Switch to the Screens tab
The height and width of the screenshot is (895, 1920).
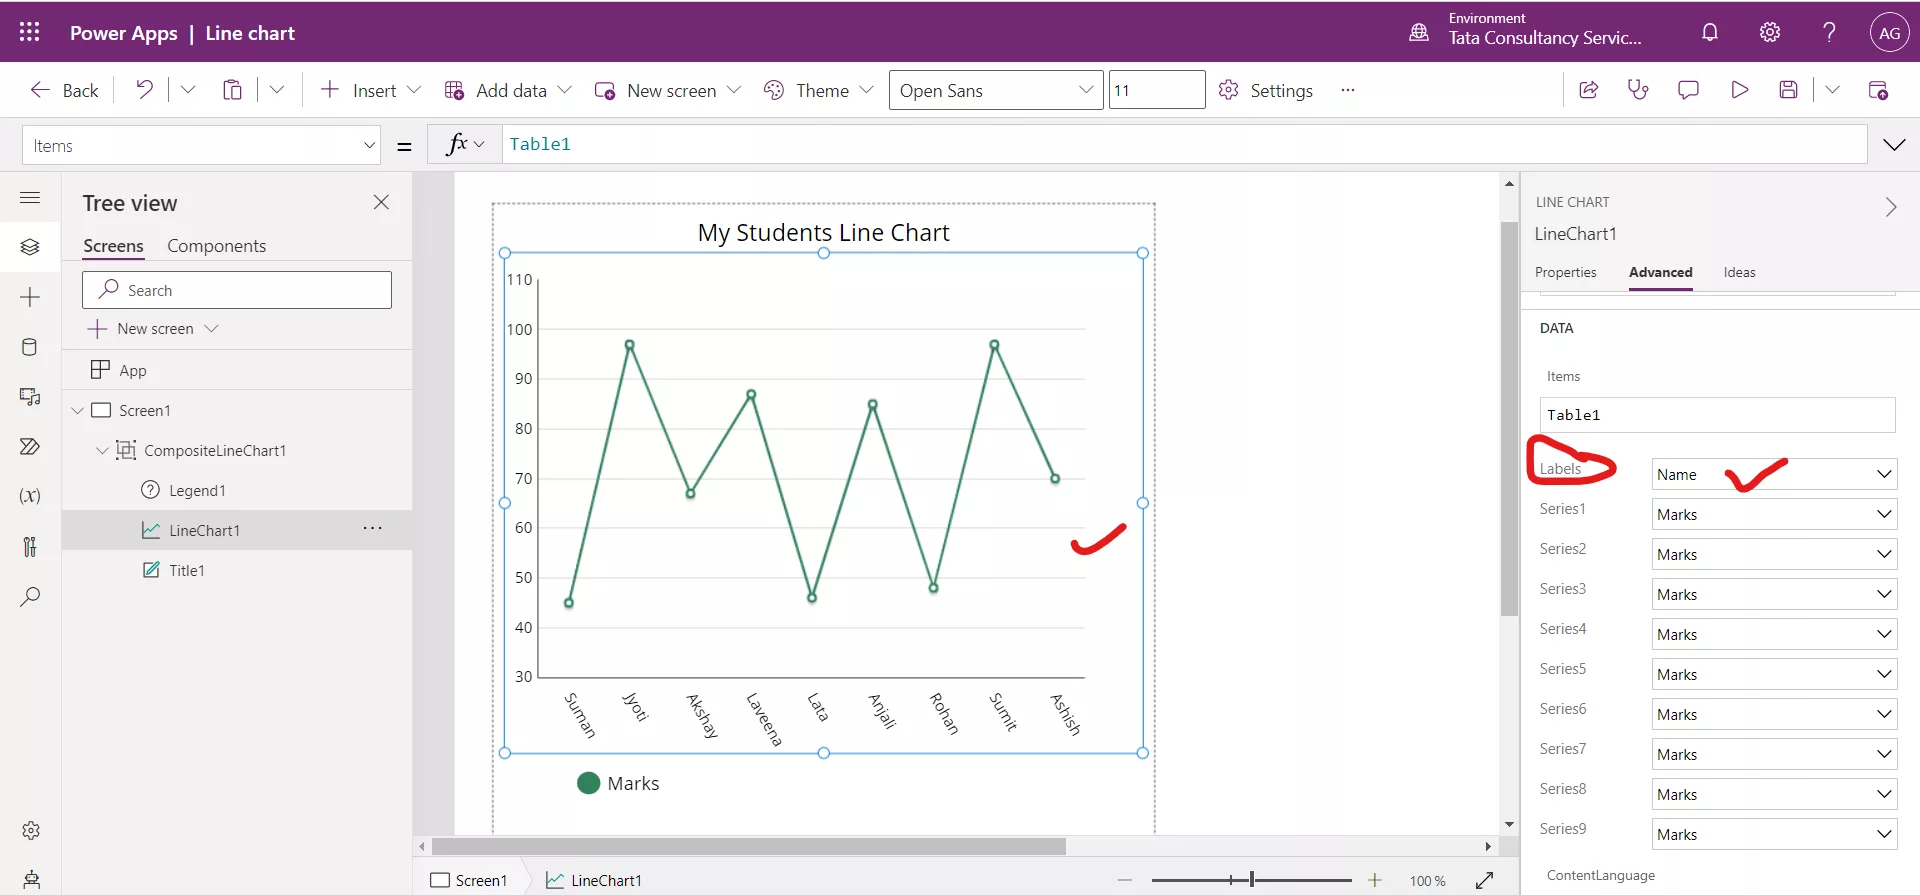[x=113, y=246]
